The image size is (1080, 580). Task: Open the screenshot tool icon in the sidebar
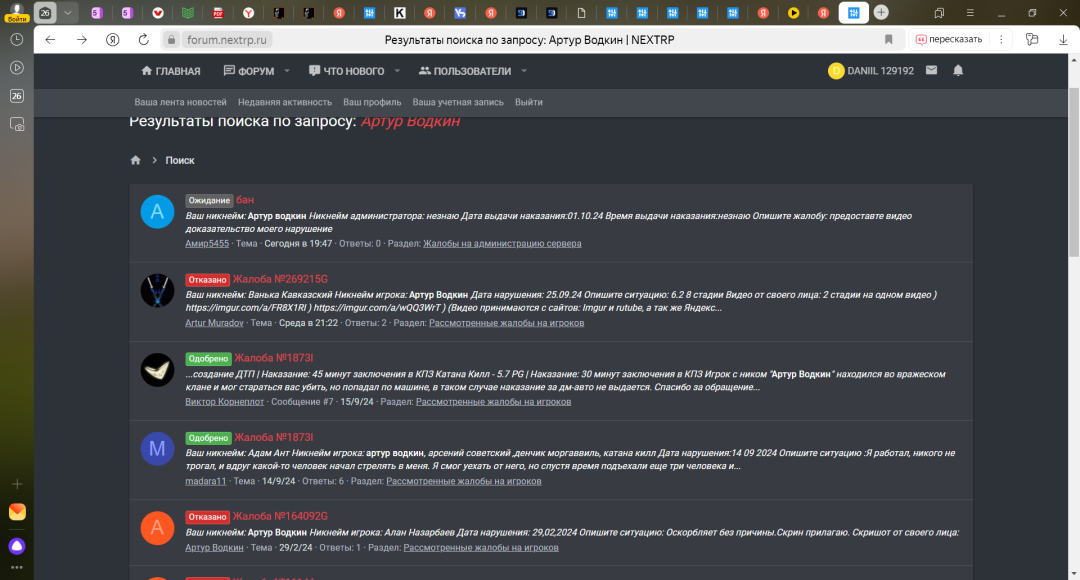pyautogui.click(x=17, y=125)
